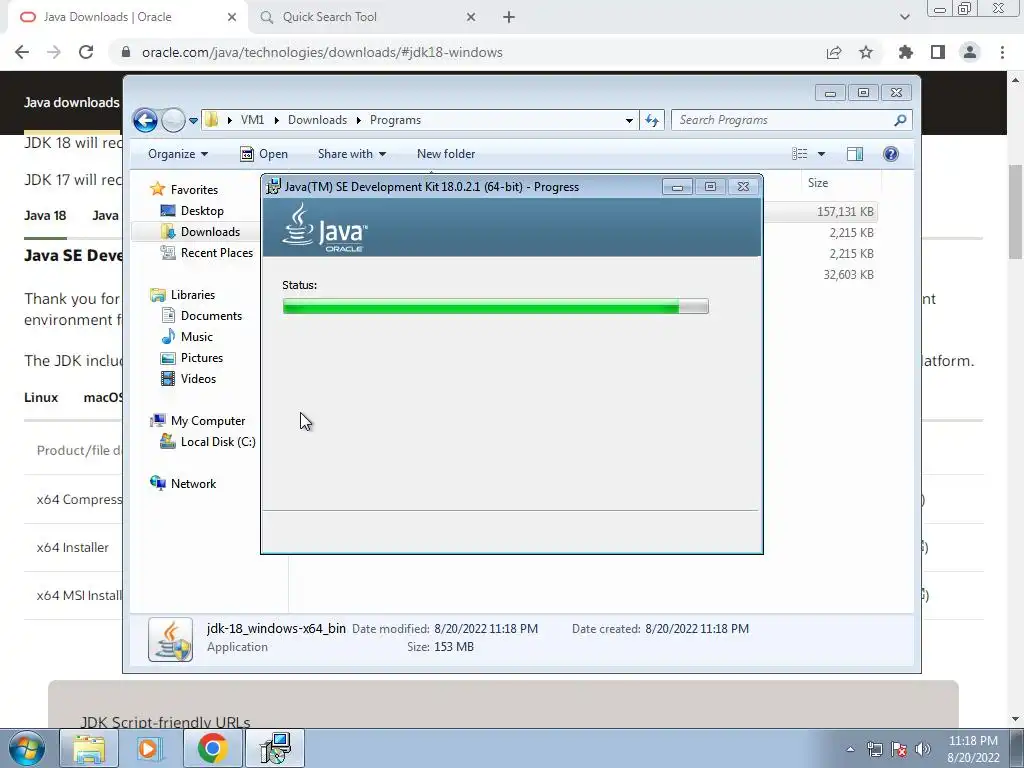
Task: Select Network in navigation pane
Action: [x=193, y=483]
